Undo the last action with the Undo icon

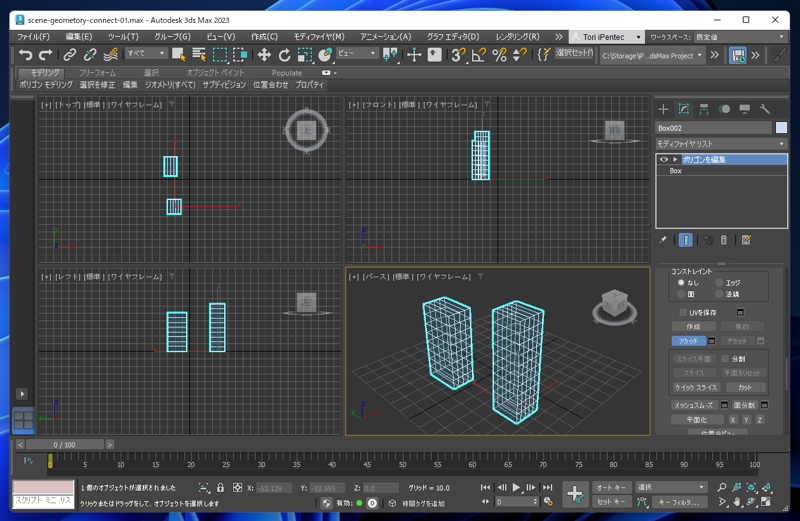(25, 54)
